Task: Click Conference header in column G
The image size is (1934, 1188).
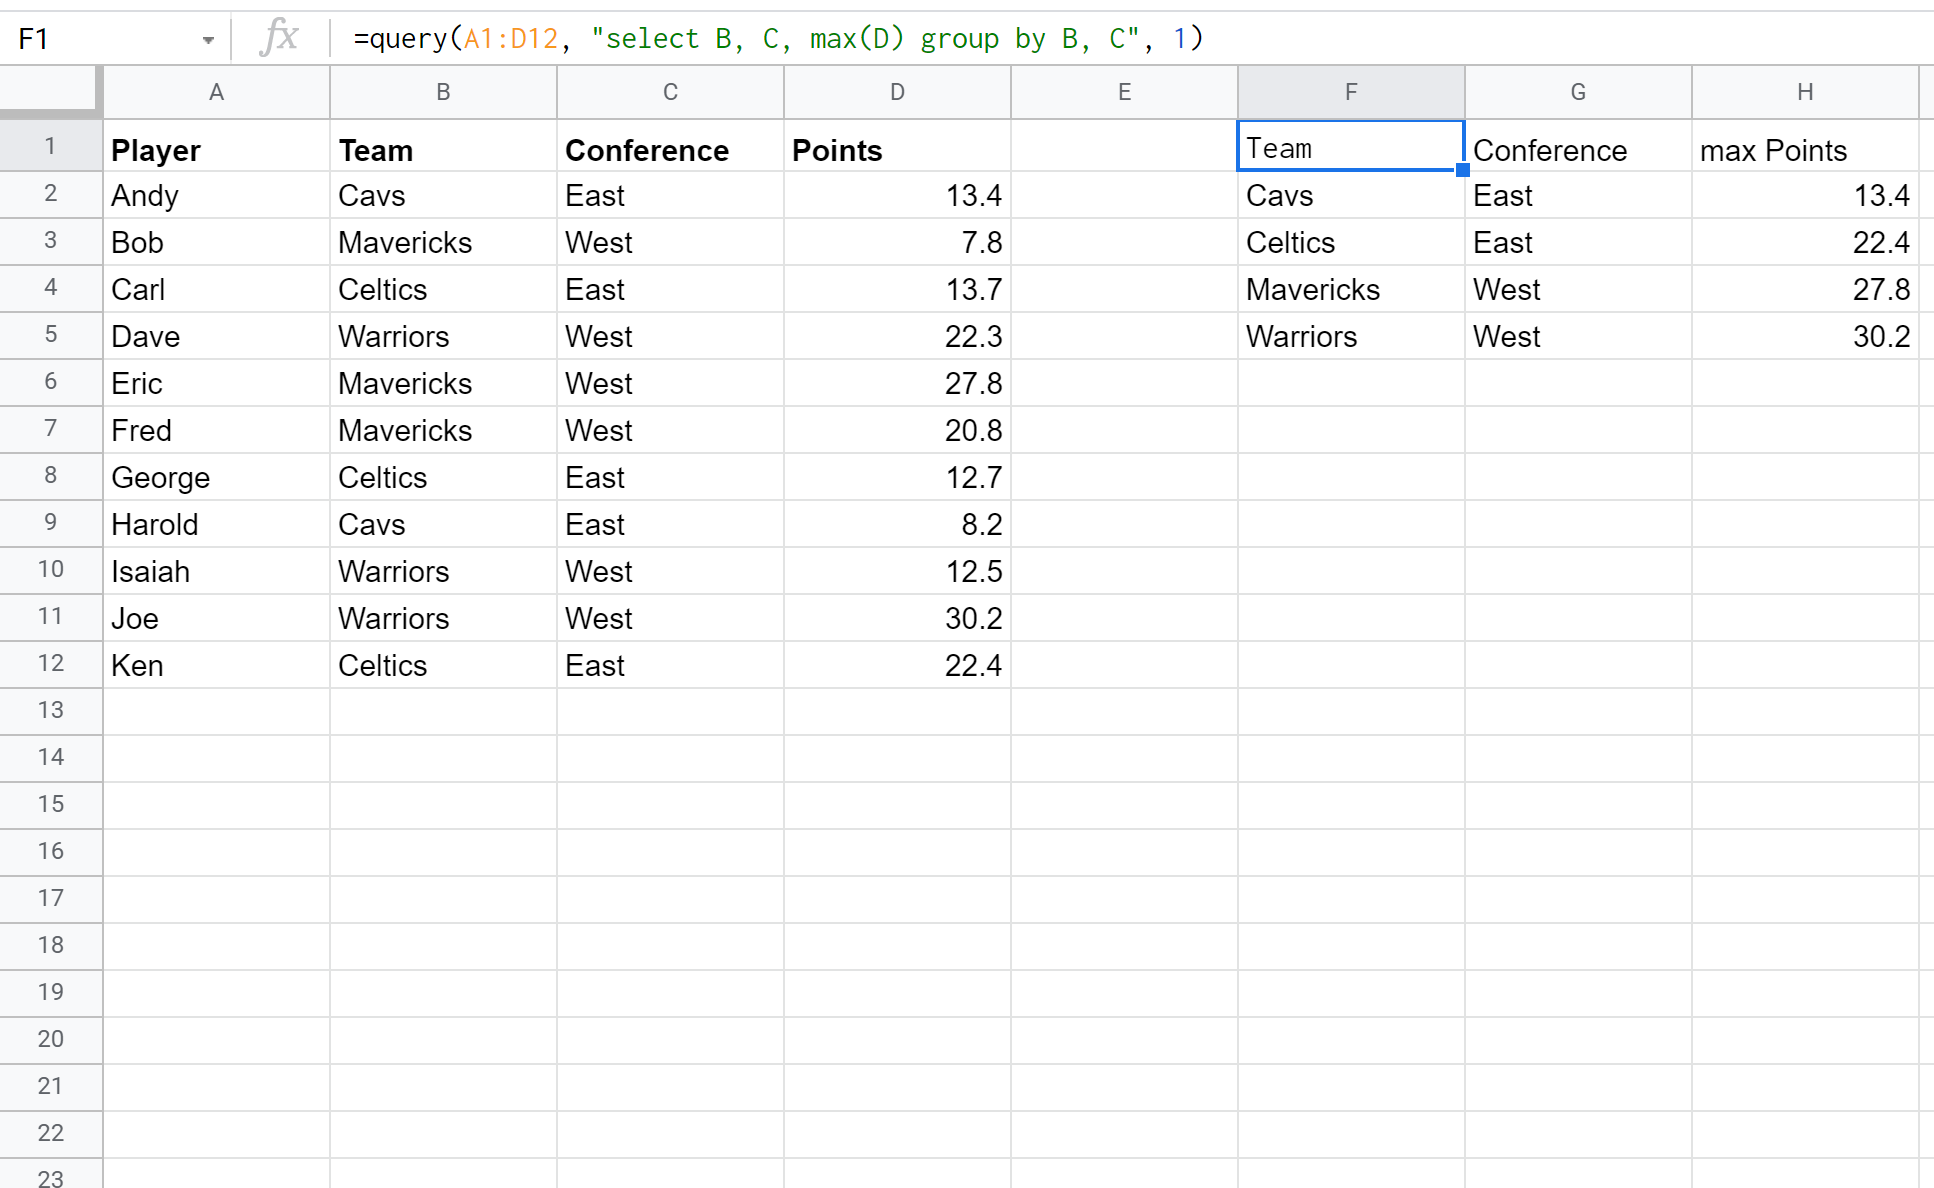Action: pos(1578,150)
